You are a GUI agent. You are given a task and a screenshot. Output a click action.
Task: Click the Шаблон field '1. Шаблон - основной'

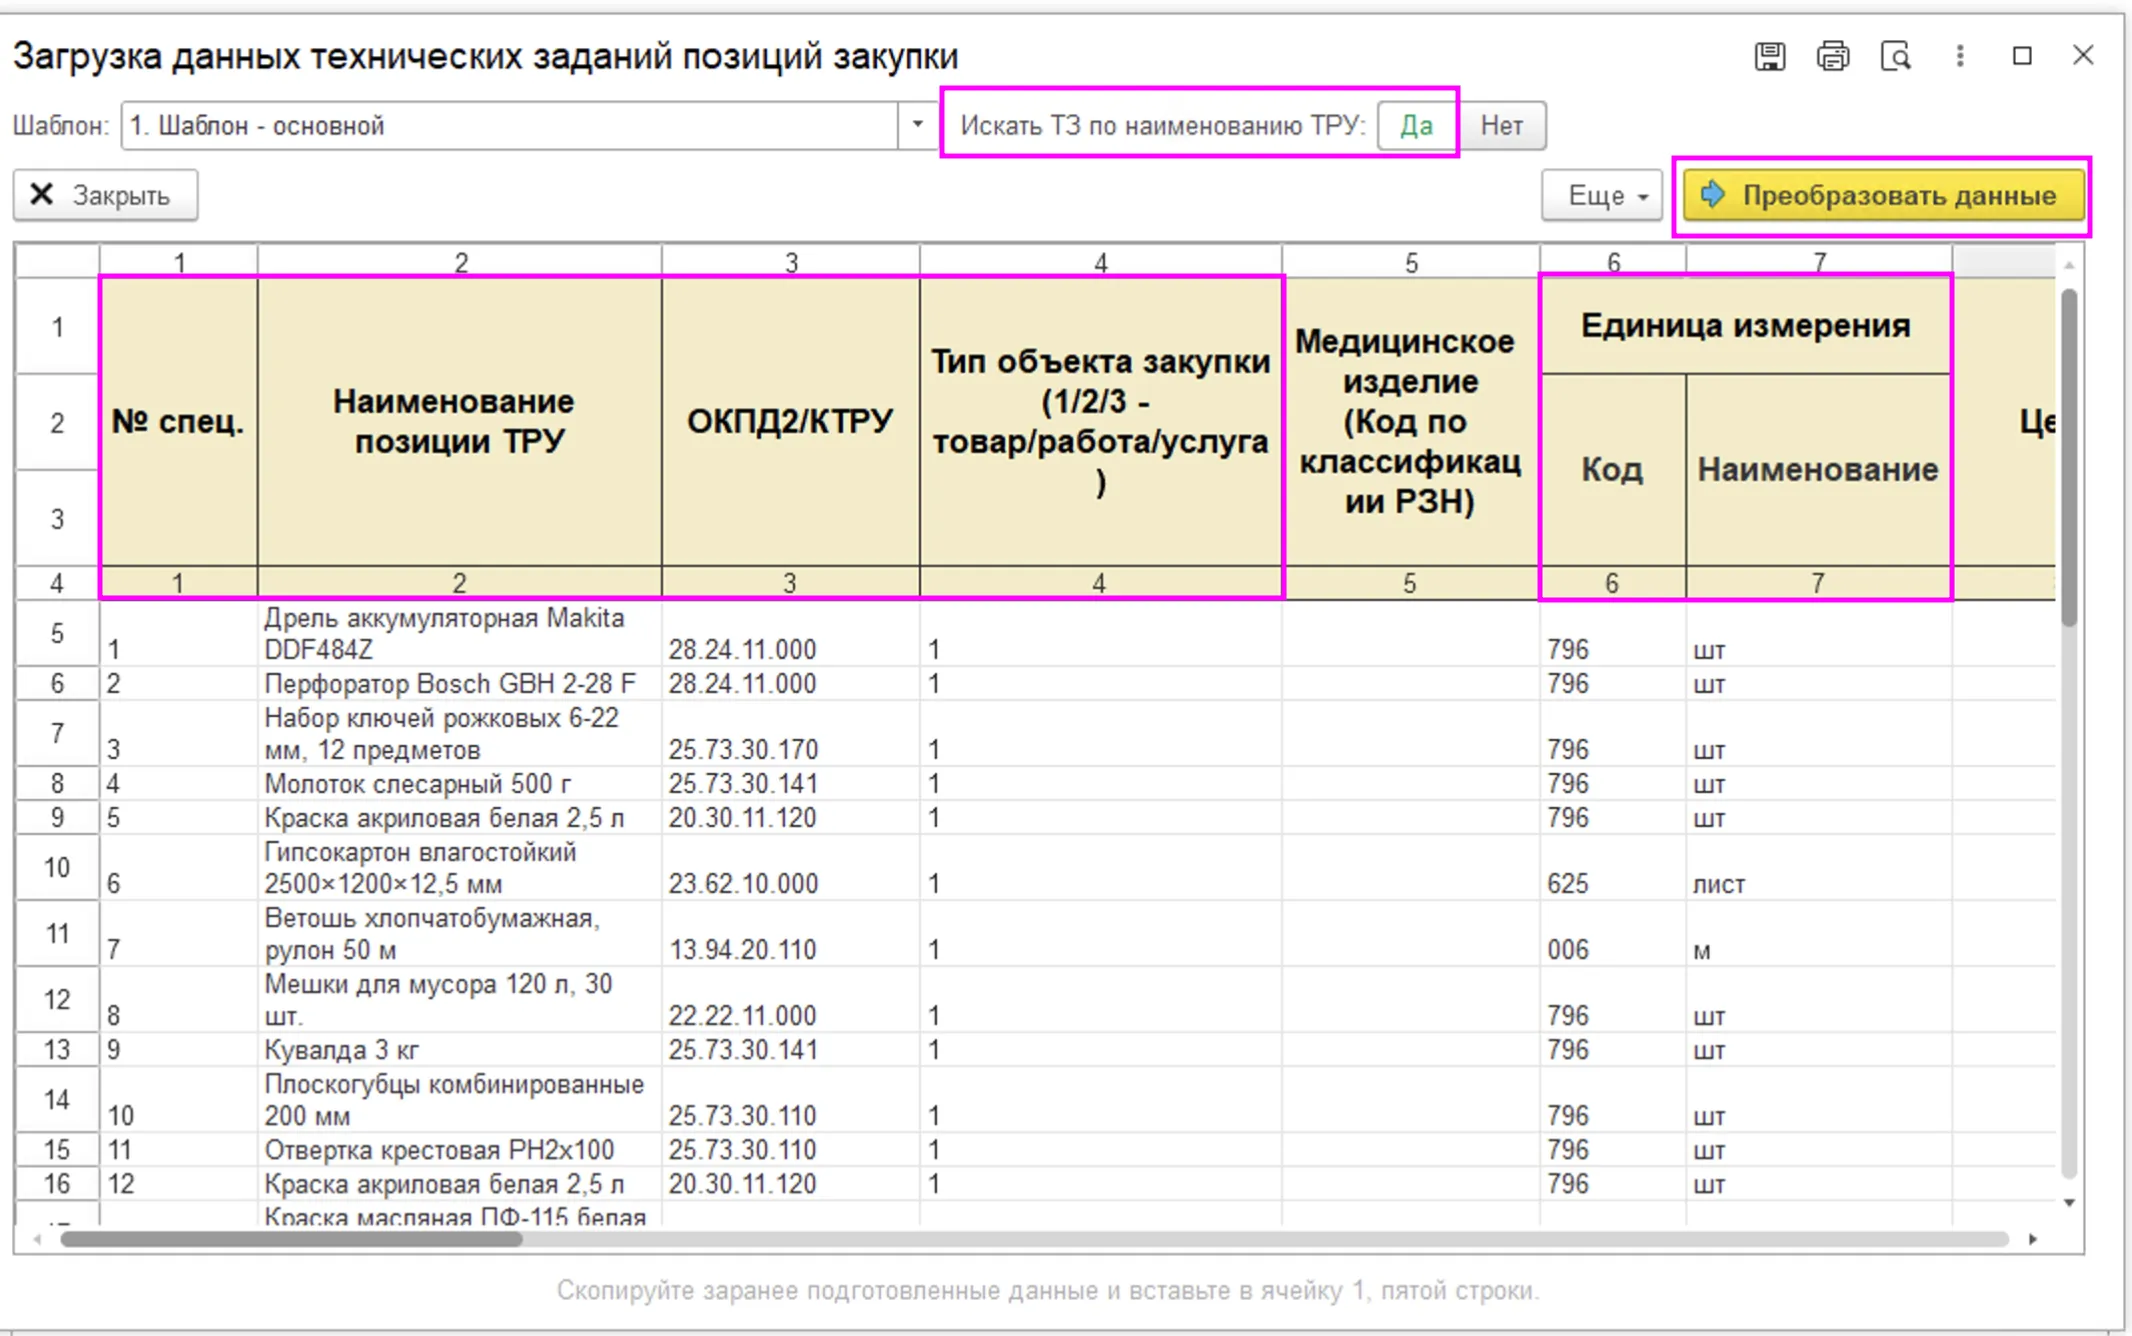tap(510, 126)
